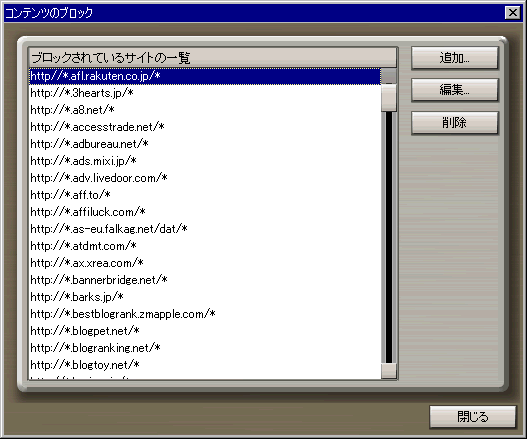Select http://*.a8.net/* entry
Image resolution: width=527 pixels, height=439 pixels.
pyautogui.click(x=205, y=110)
